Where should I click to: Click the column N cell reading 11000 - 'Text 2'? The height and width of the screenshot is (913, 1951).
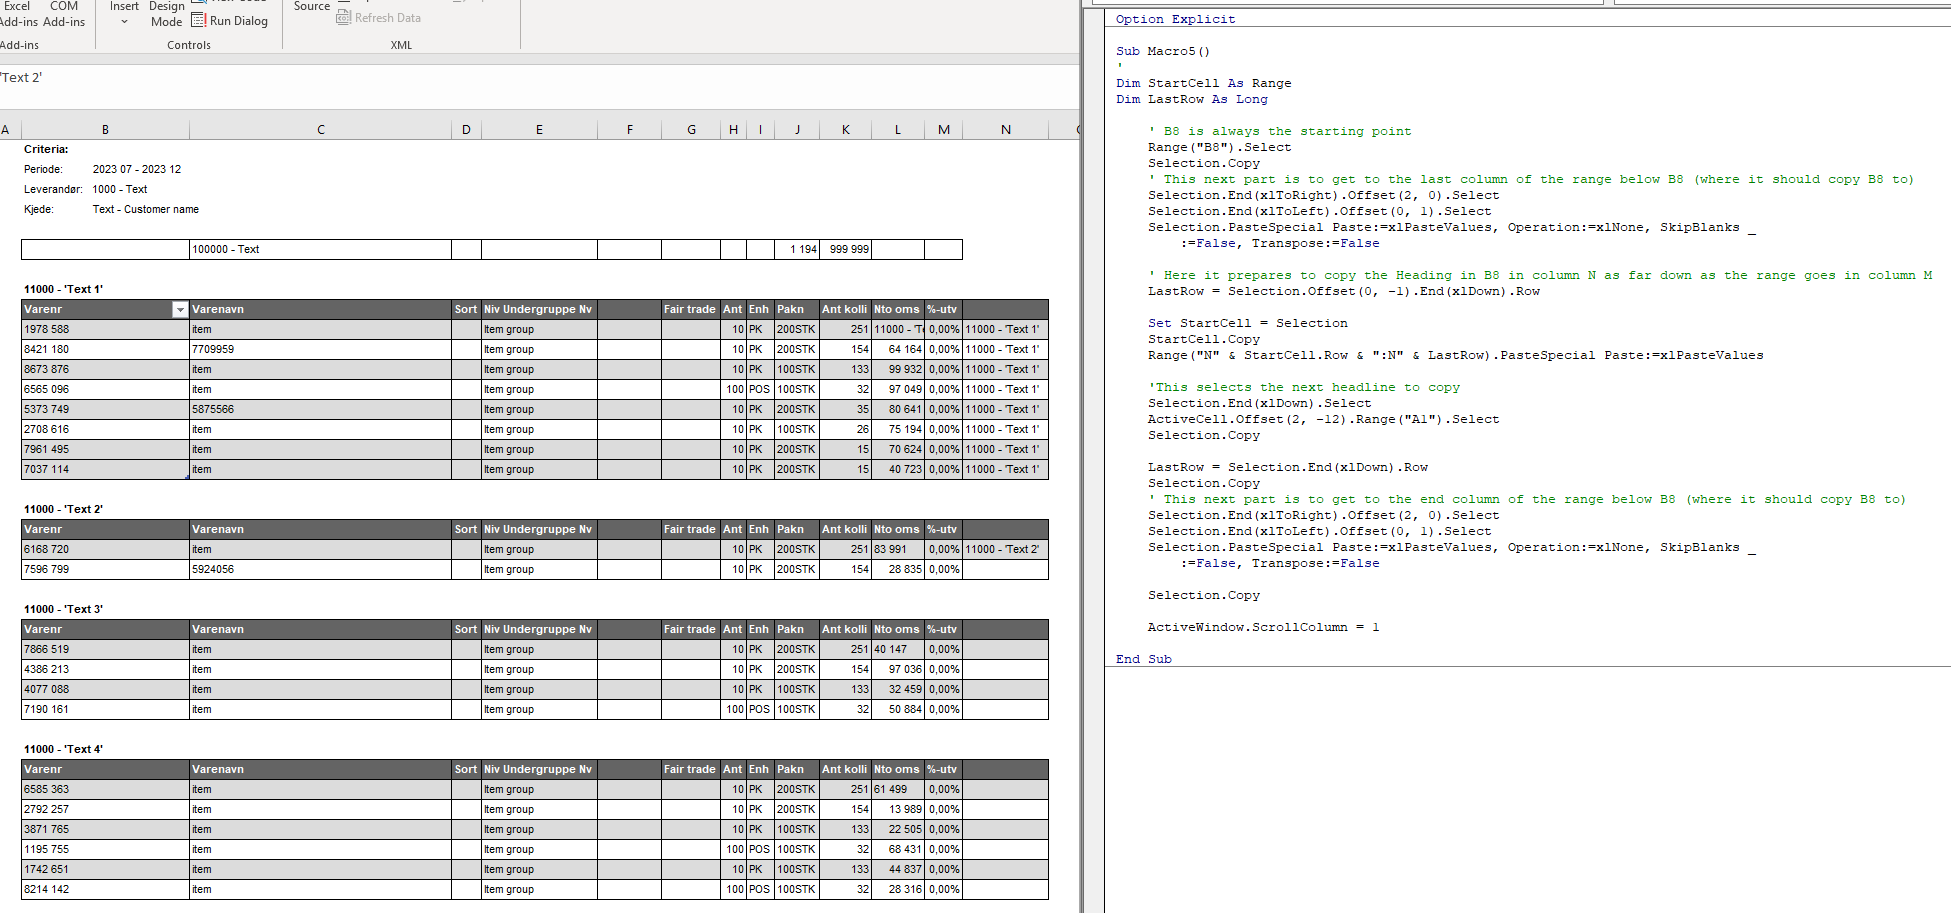(x=1006, y=549)
